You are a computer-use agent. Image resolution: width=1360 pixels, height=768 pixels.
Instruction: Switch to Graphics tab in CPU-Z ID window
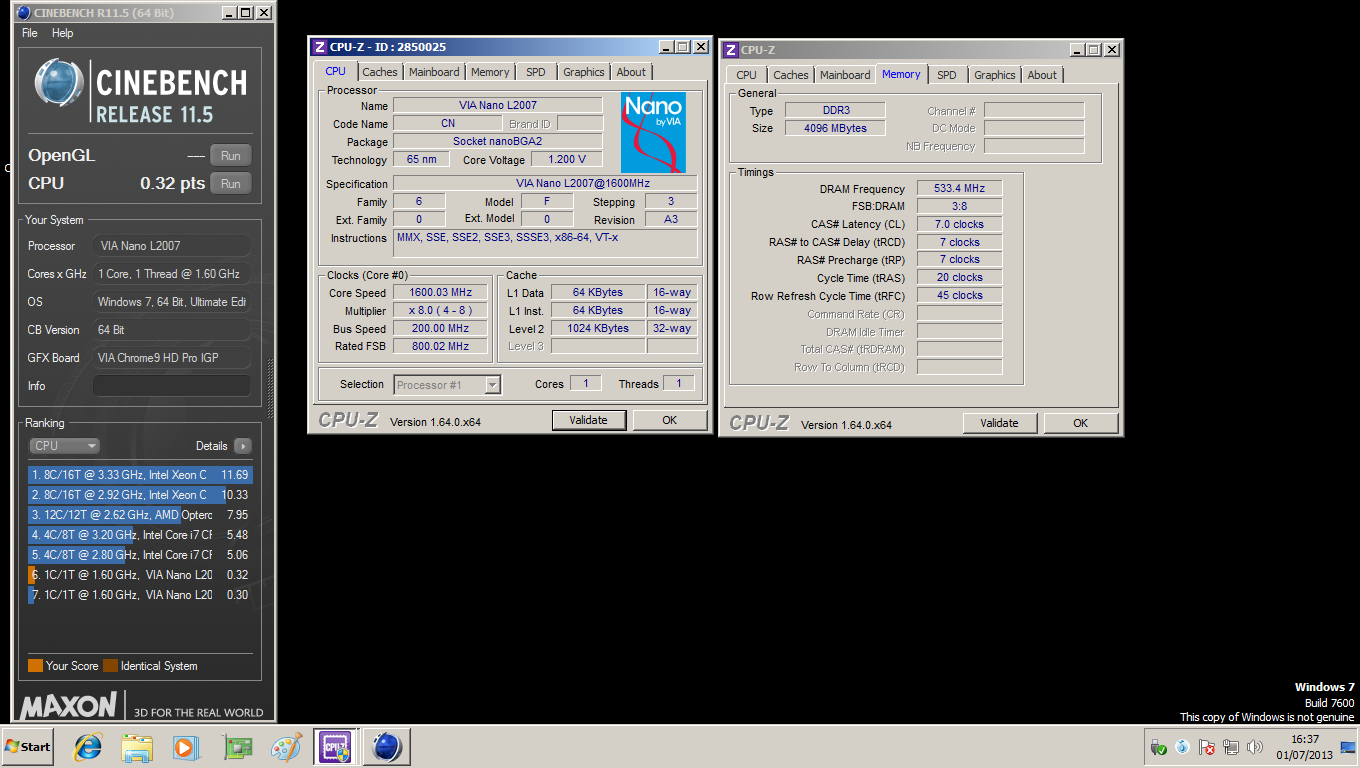[584, 72]
